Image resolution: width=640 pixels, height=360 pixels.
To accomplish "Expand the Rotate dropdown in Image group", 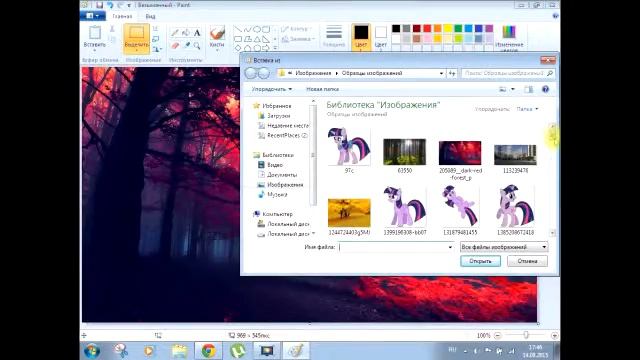I will pos(157,49).
